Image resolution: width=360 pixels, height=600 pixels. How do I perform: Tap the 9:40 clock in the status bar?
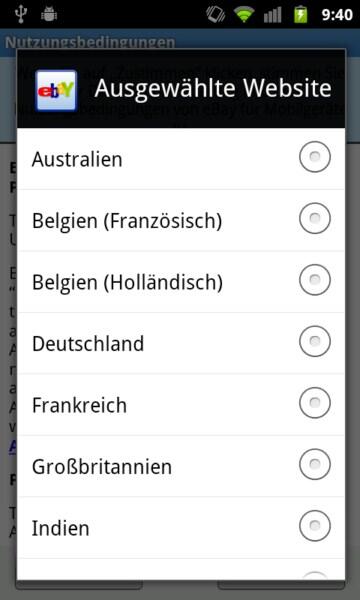click(337, 15)
